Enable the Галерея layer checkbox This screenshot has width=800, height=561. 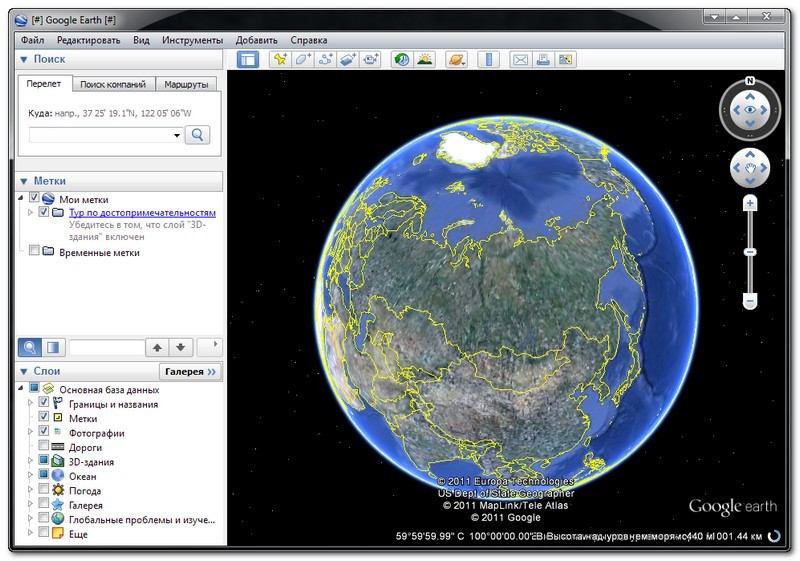pos(44,503)
